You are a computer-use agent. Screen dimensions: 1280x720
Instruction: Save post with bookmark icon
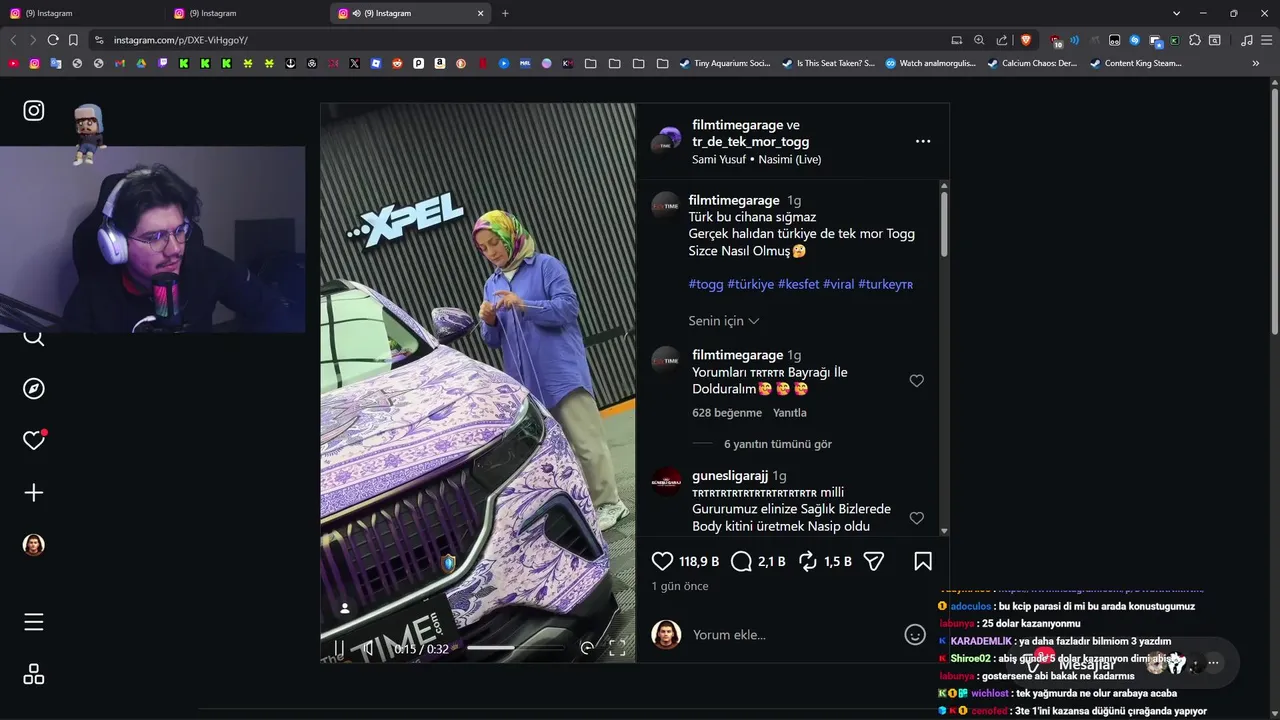click(x=923, y=562)
